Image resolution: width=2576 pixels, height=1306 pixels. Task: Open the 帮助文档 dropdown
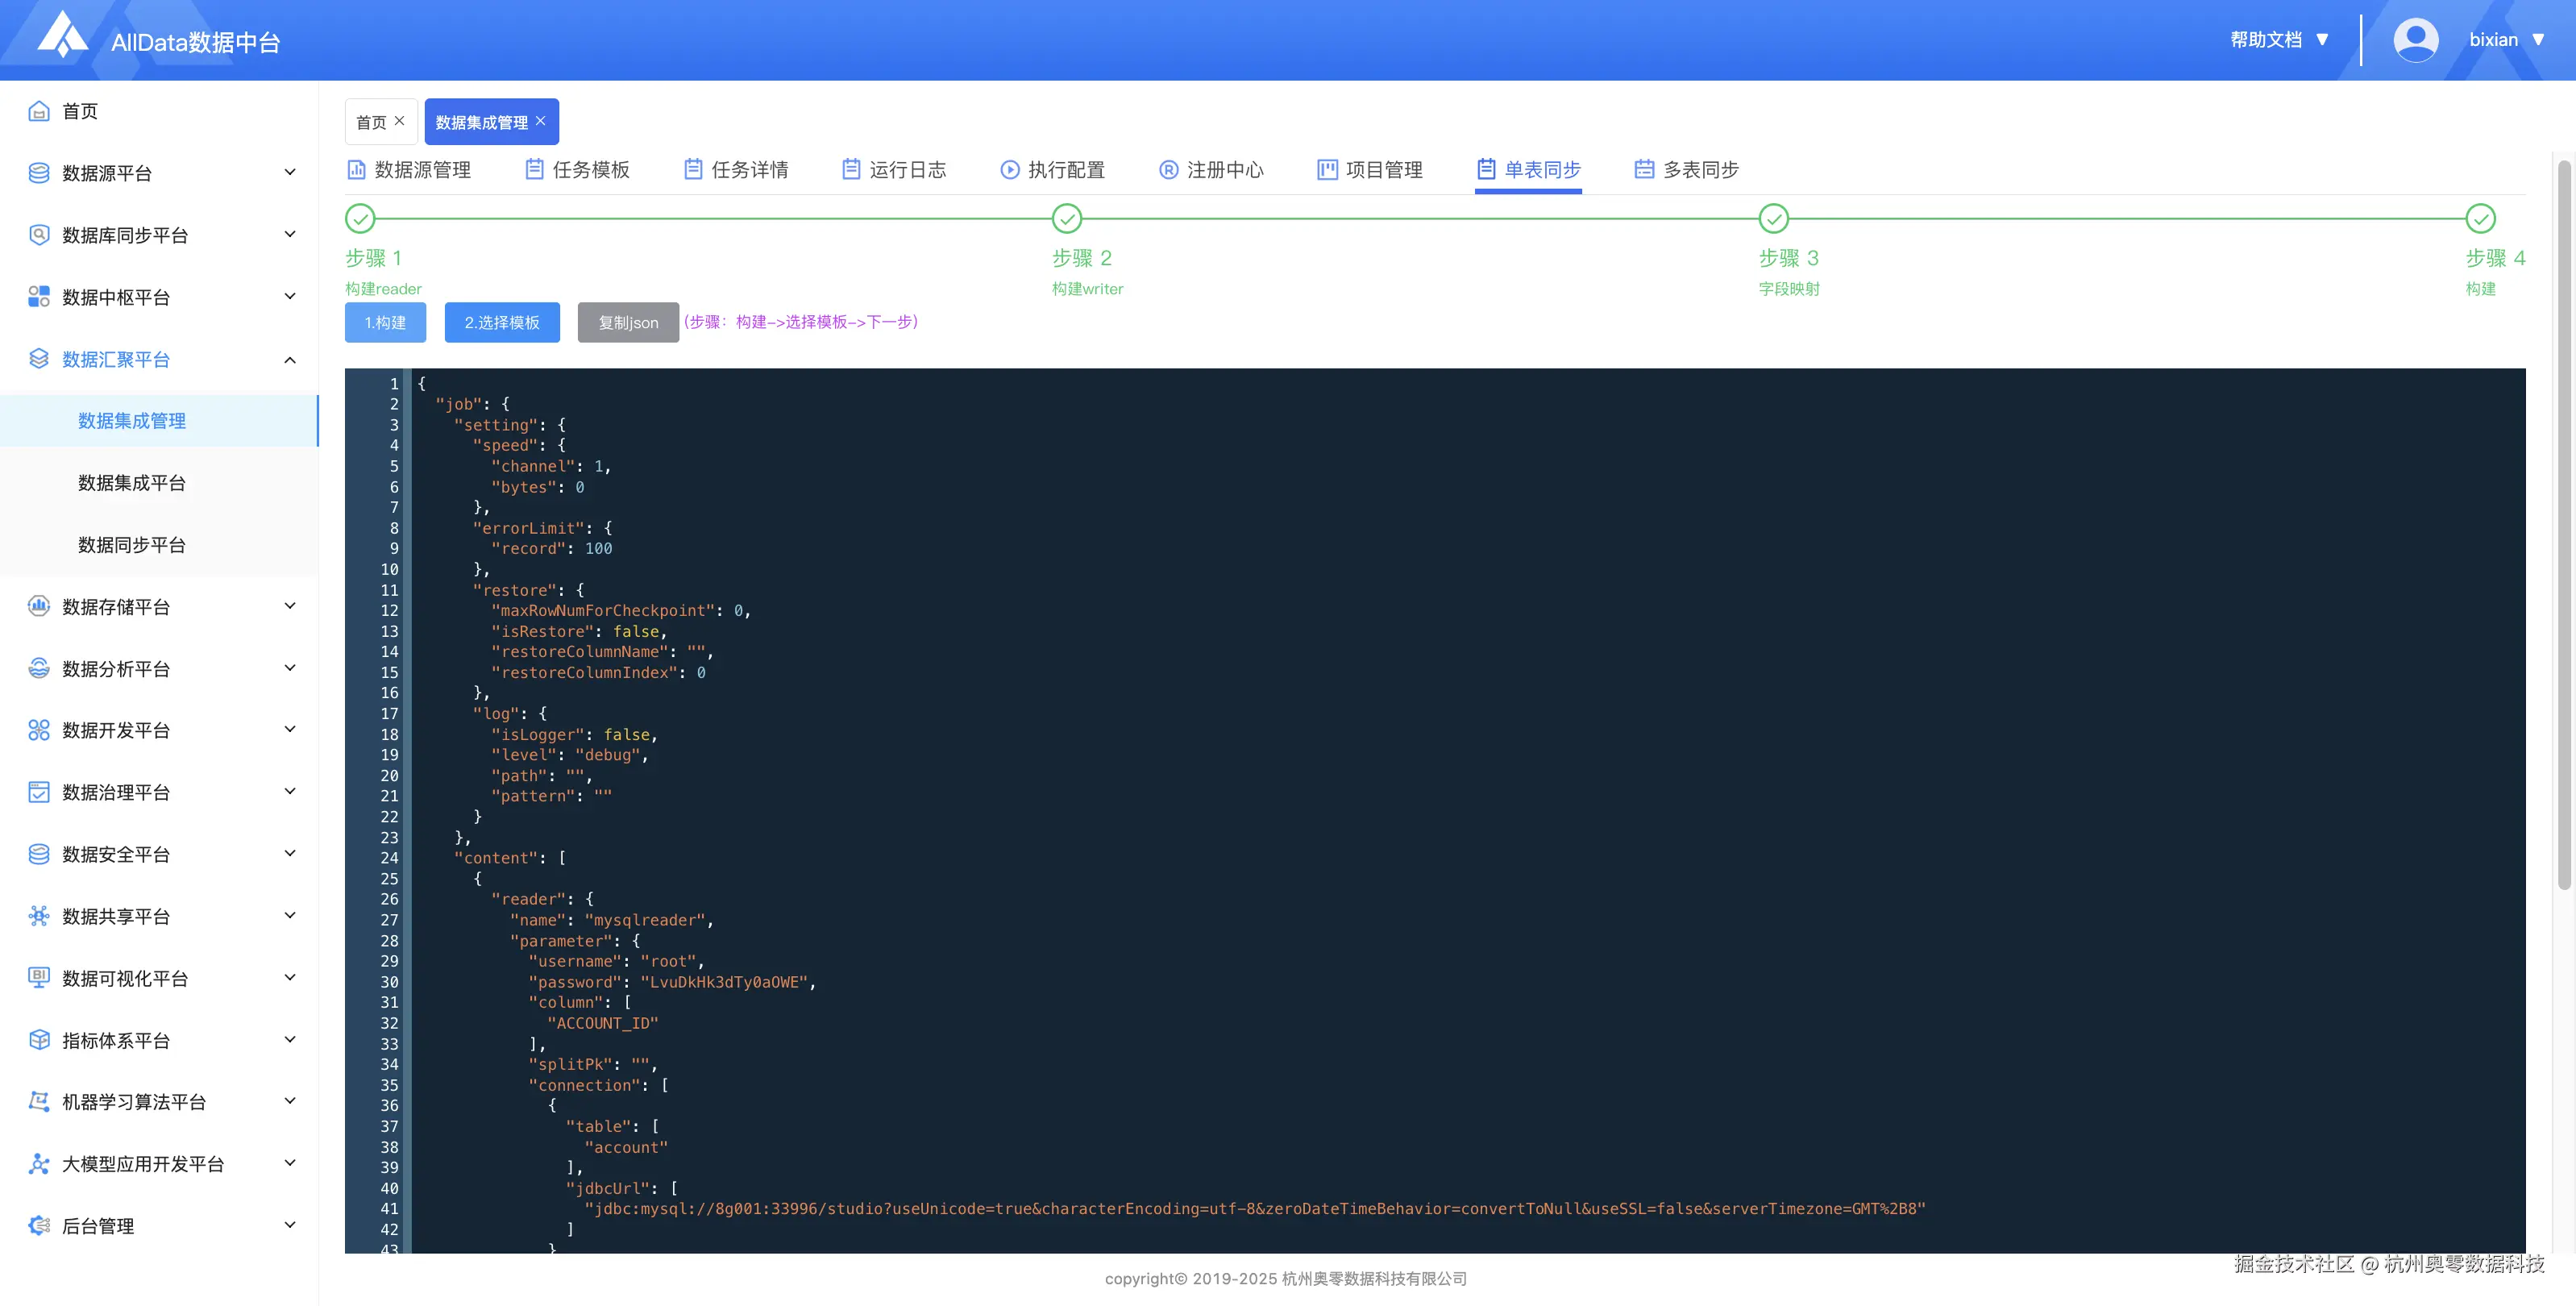pos(2280,40)
